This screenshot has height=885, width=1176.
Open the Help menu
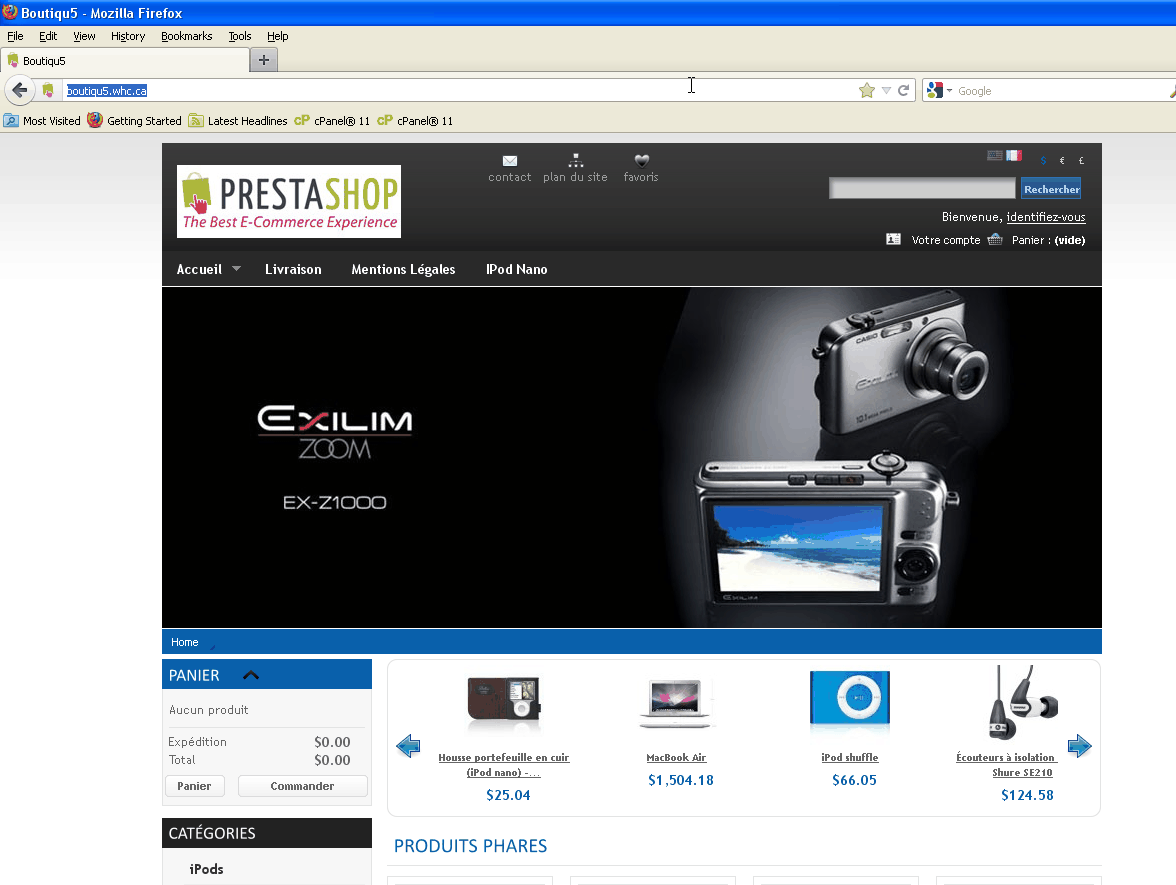(278, 36)
